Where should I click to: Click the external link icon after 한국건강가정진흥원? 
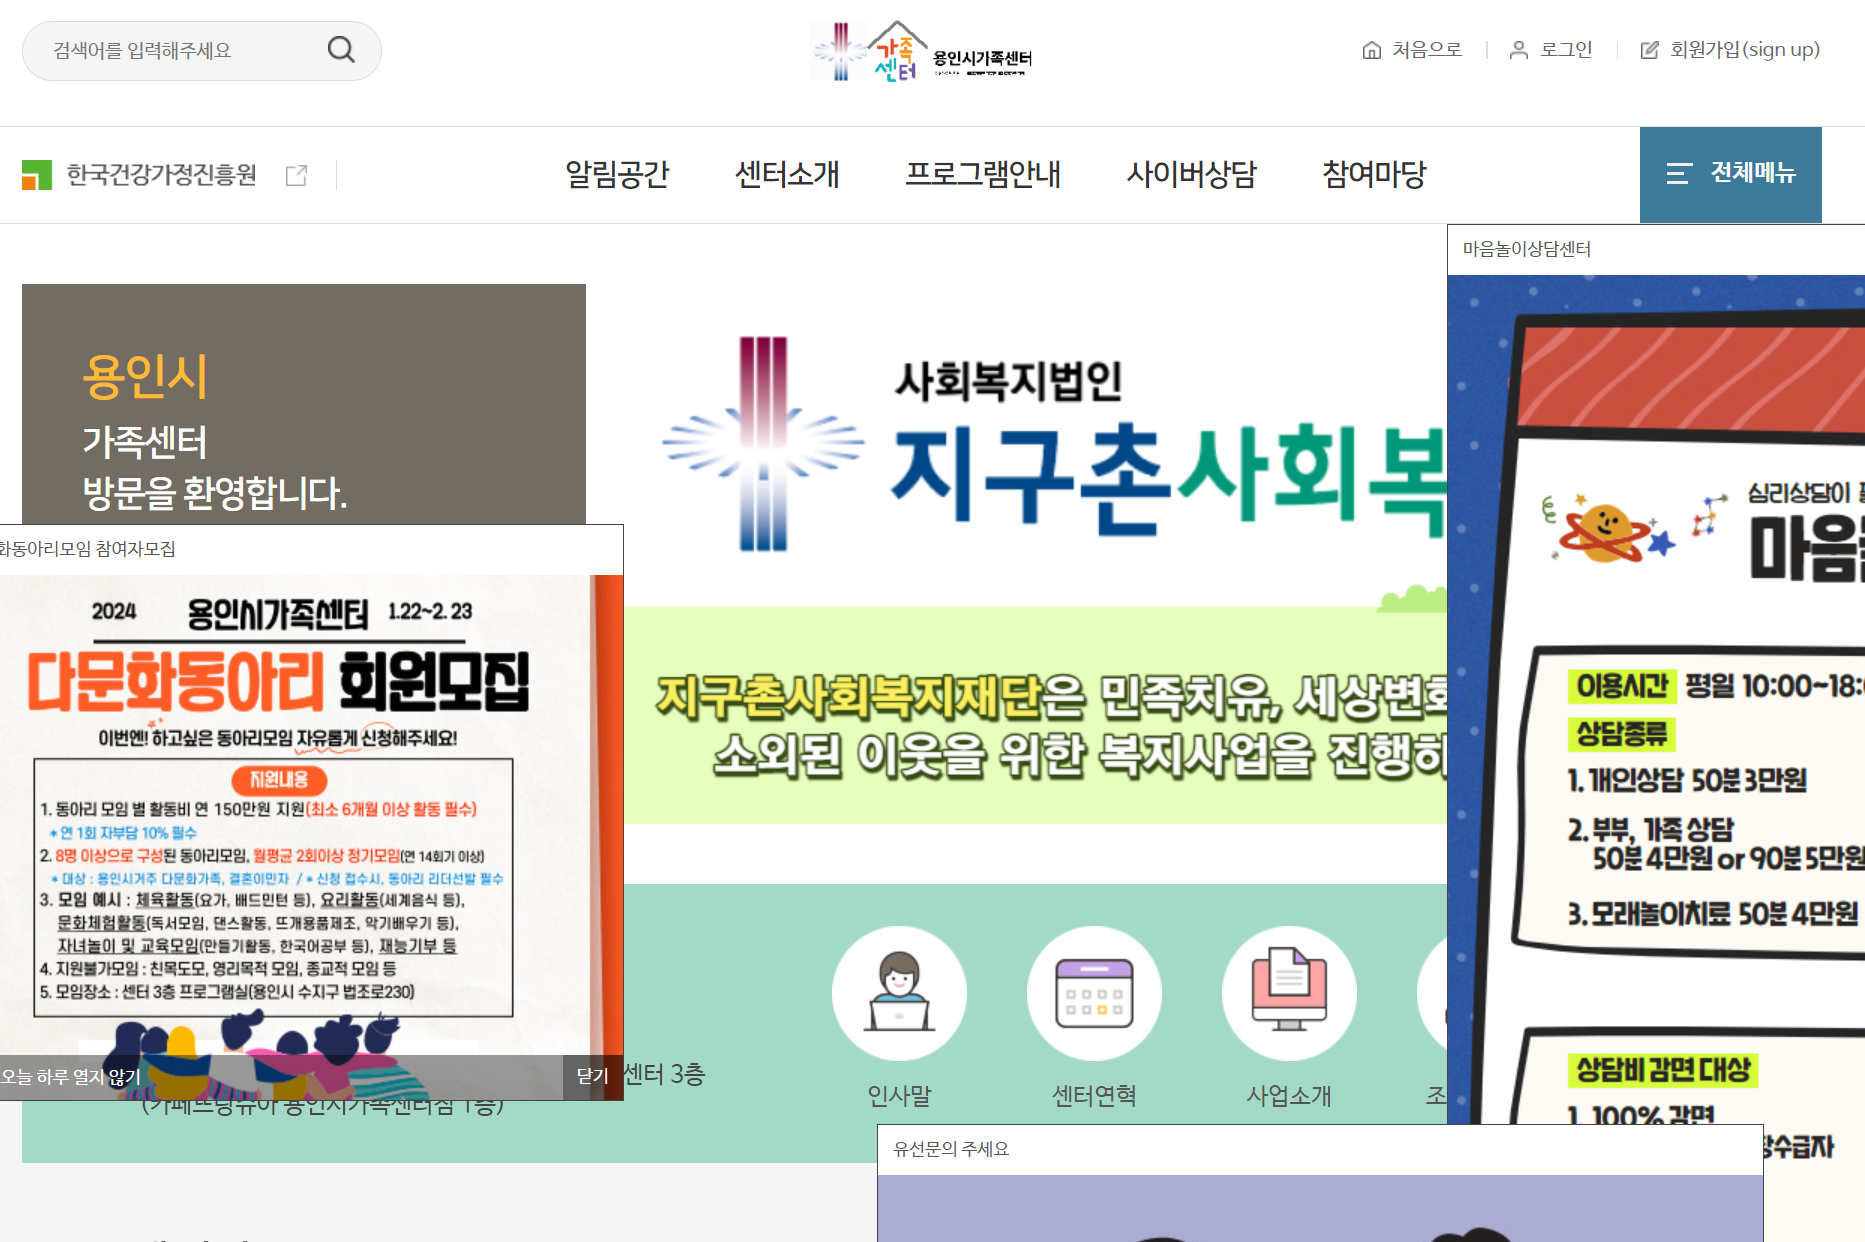click(296, 175)
